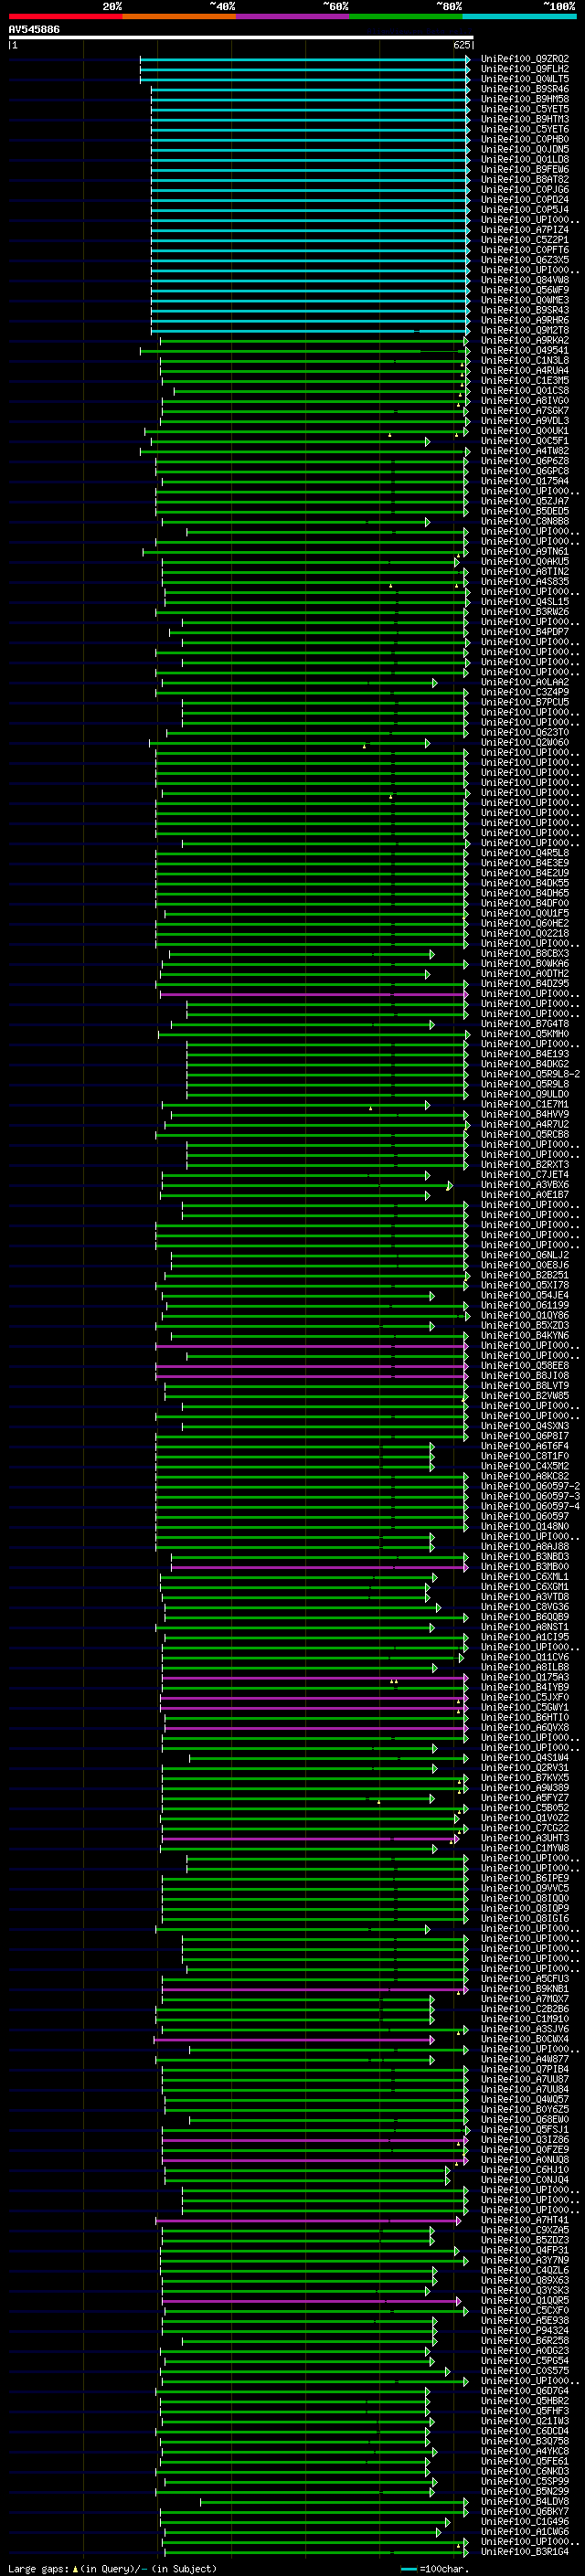Click hit label UniRef100_C4X5M2
This screenshot has height=2576, width=585.
(525, 1466)
